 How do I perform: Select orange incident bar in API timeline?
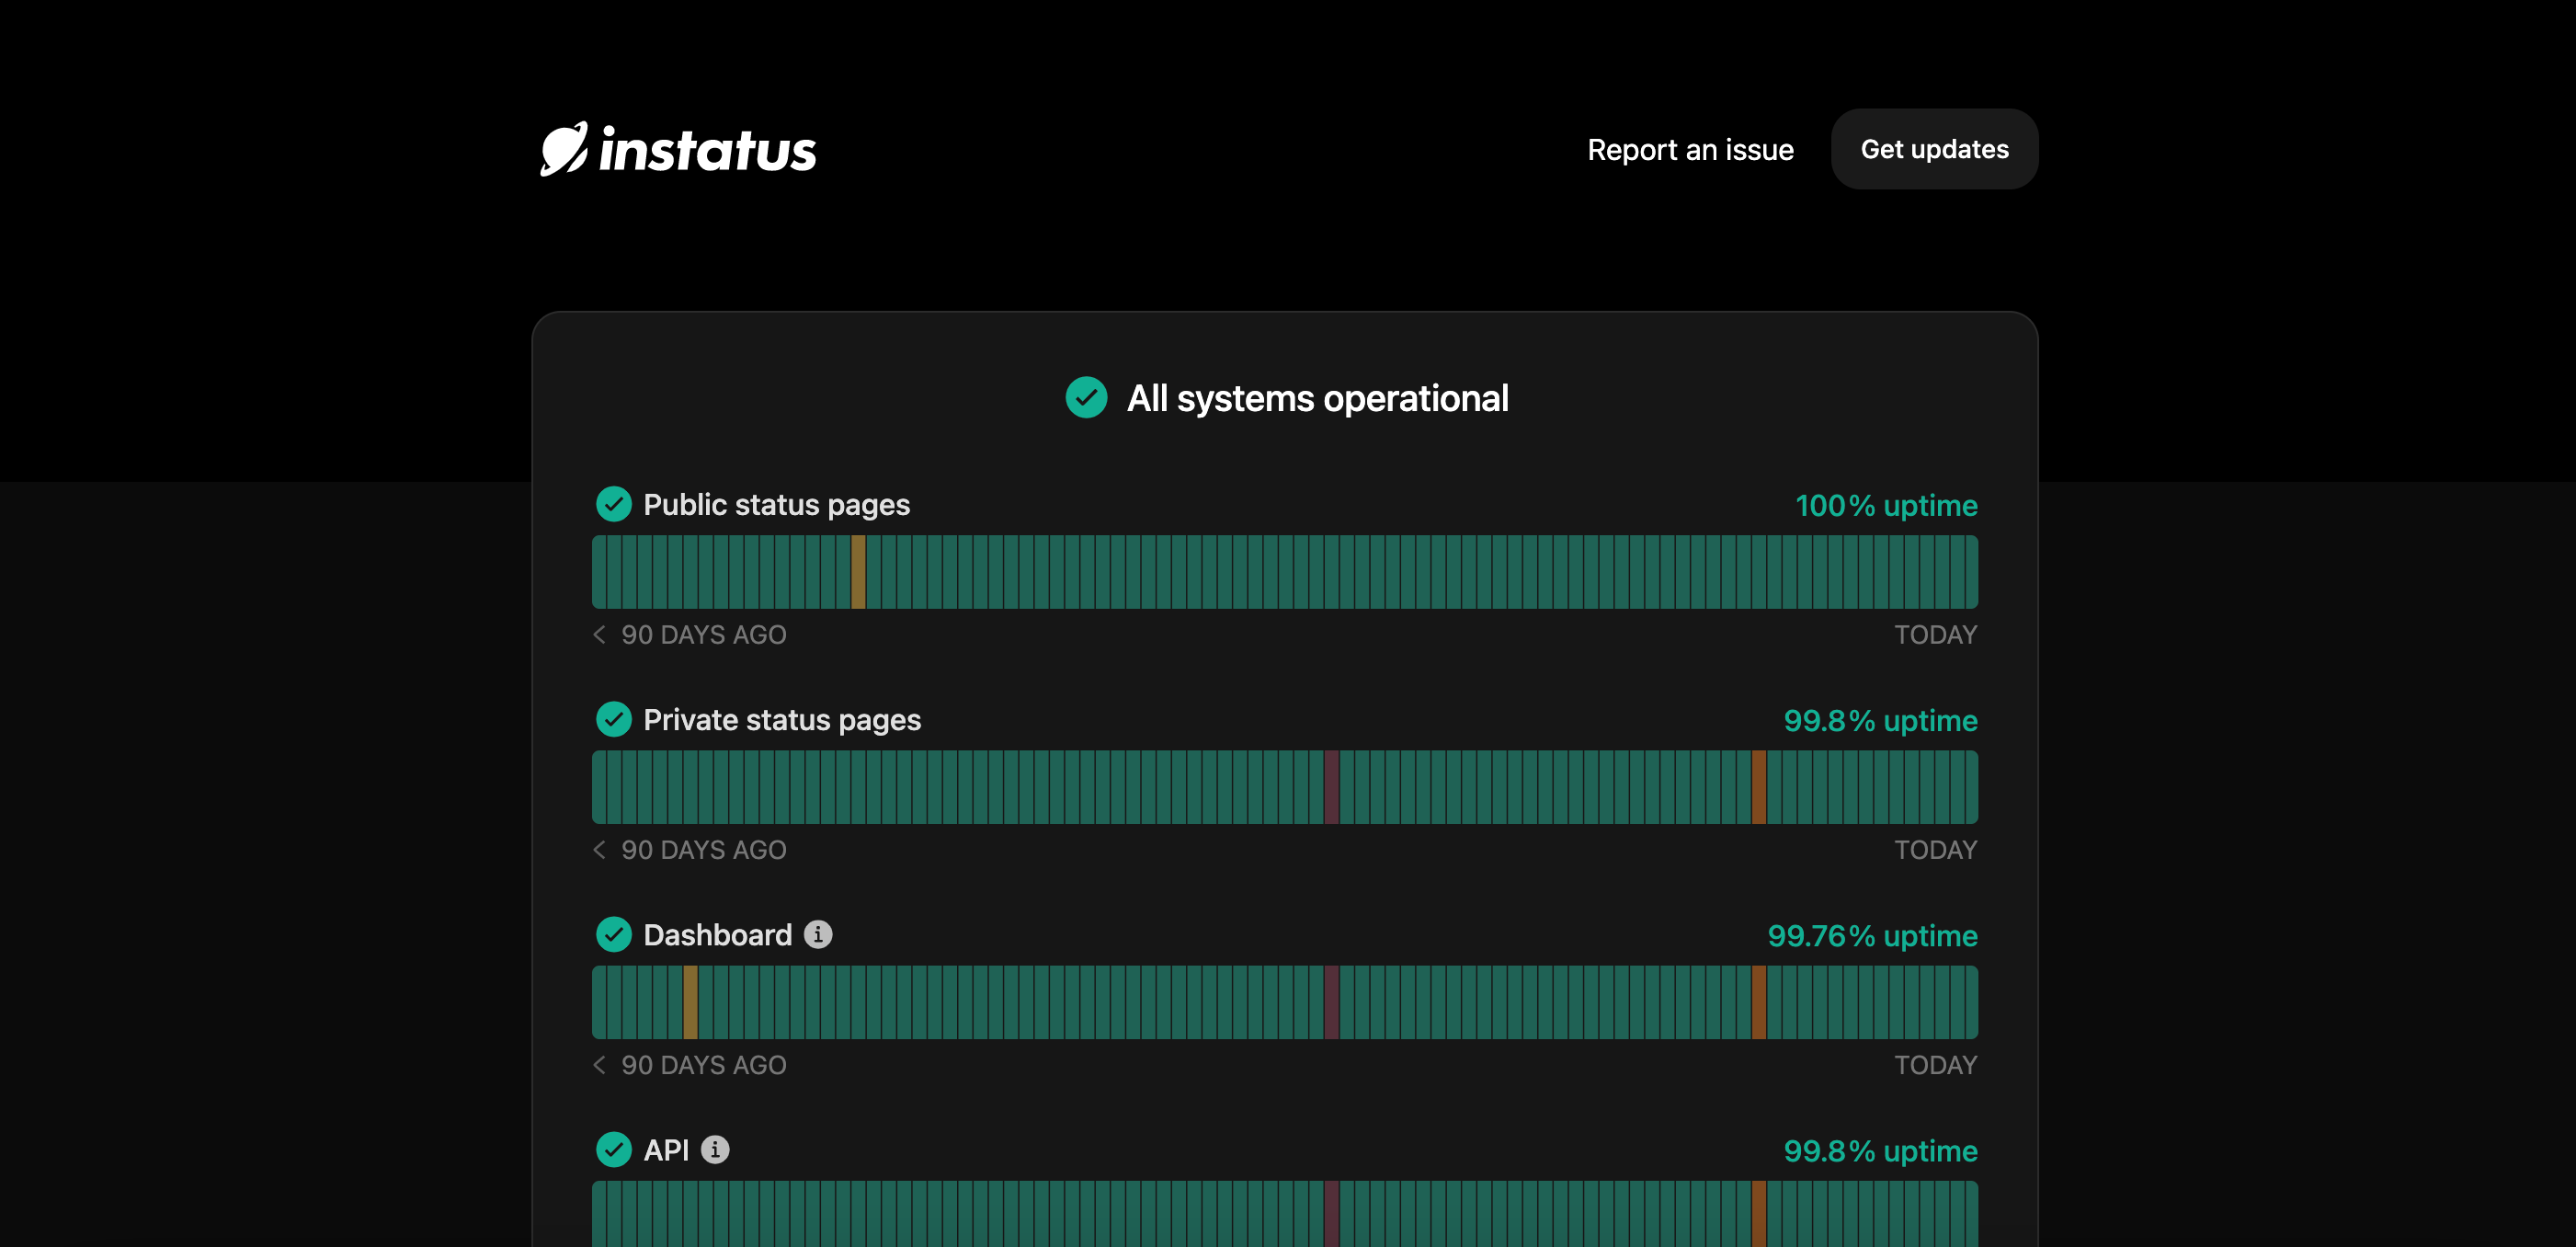point(1758,1214)
